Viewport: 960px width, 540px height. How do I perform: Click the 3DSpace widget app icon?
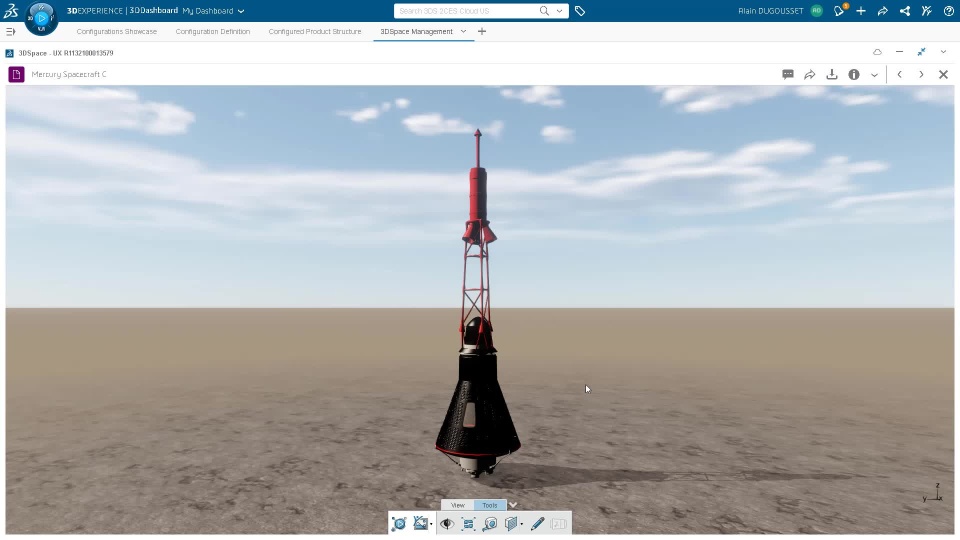[x=9, y=53]
